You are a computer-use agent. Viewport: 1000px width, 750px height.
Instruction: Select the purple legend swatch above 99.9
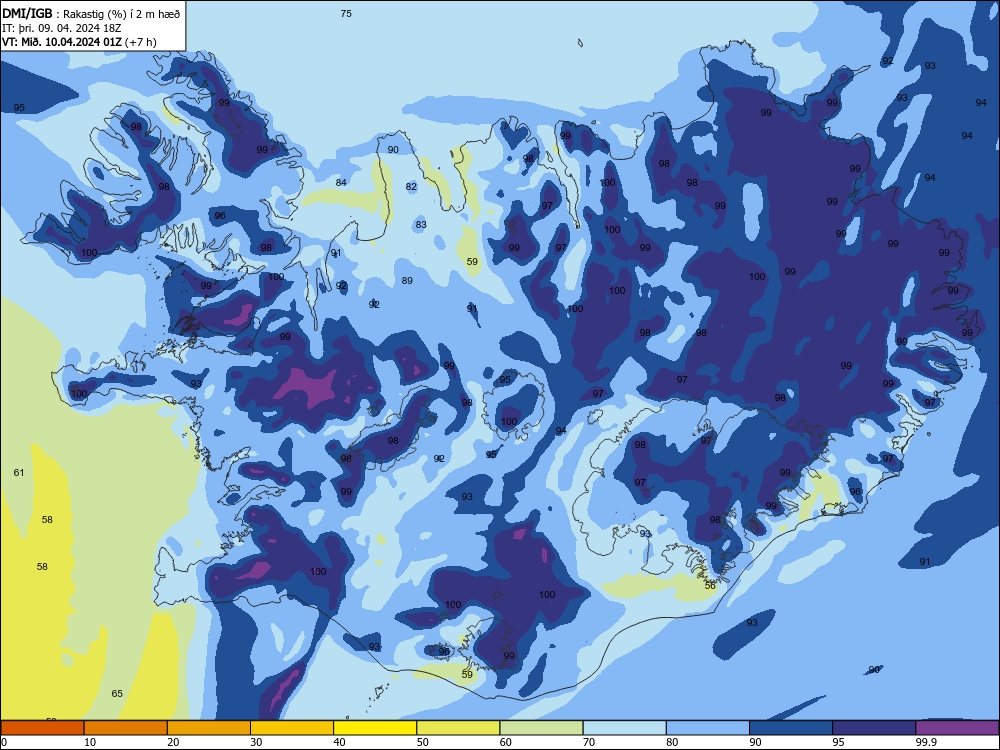pyautogui.click(x=957, y=728)
